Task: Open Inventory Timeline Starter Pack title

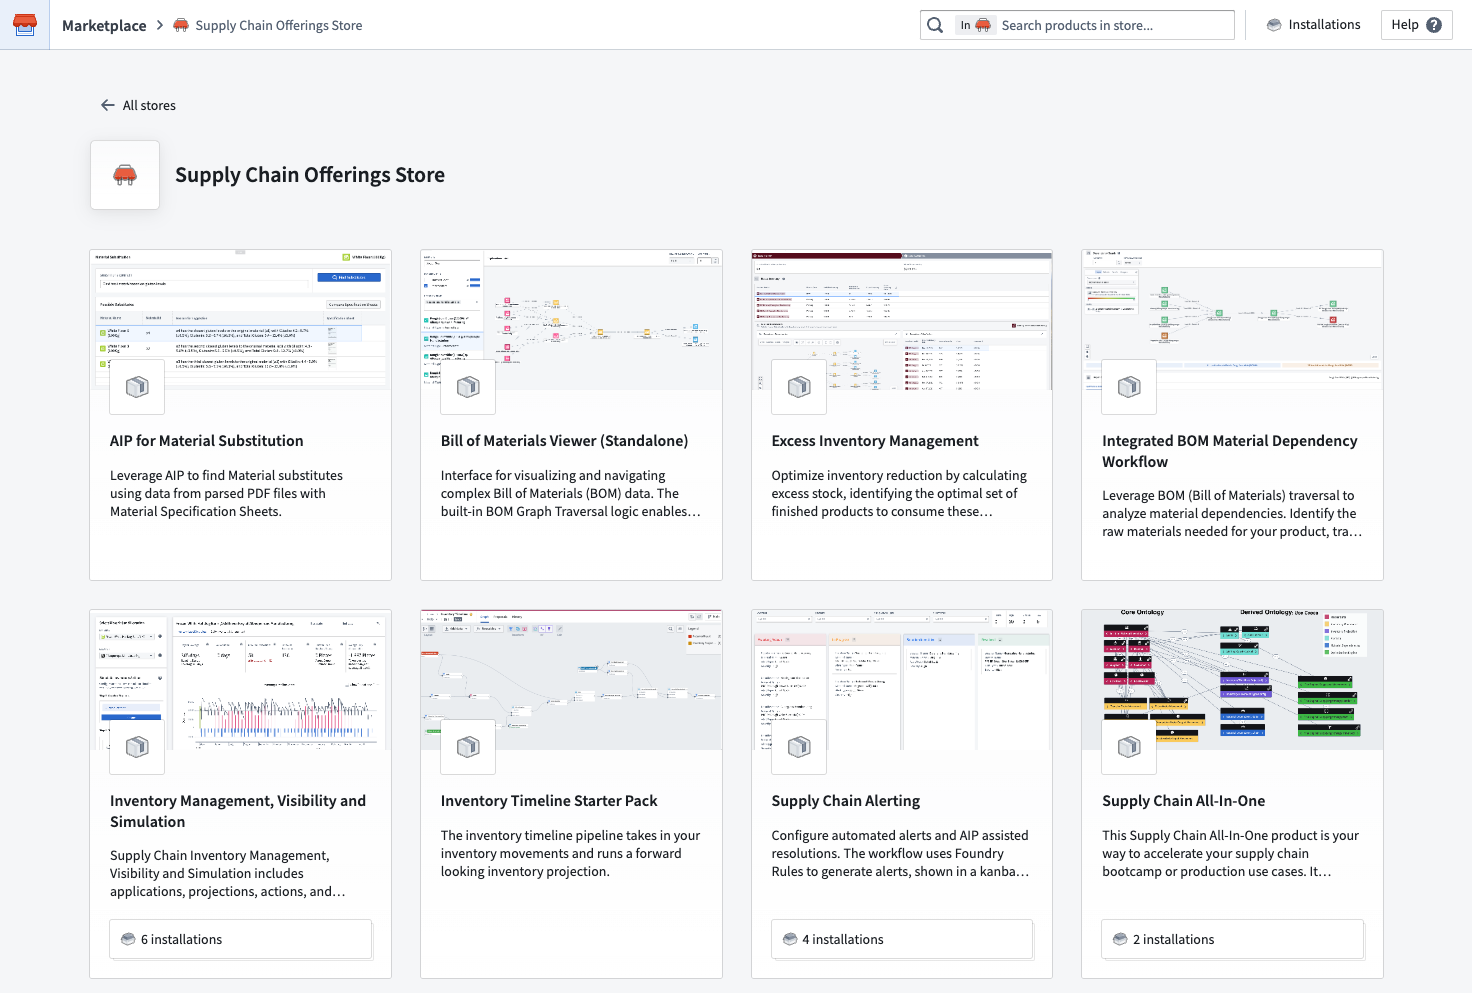Action: [x=549, y=801]
